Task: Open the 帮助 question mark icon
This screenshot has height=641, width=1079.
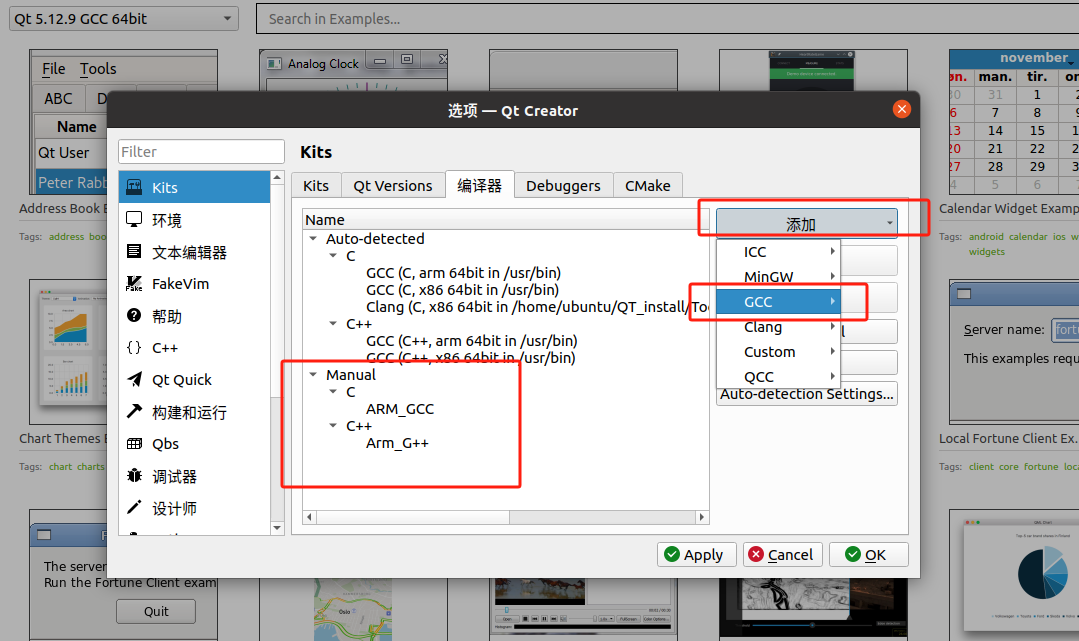Action: tap(134, 316)
